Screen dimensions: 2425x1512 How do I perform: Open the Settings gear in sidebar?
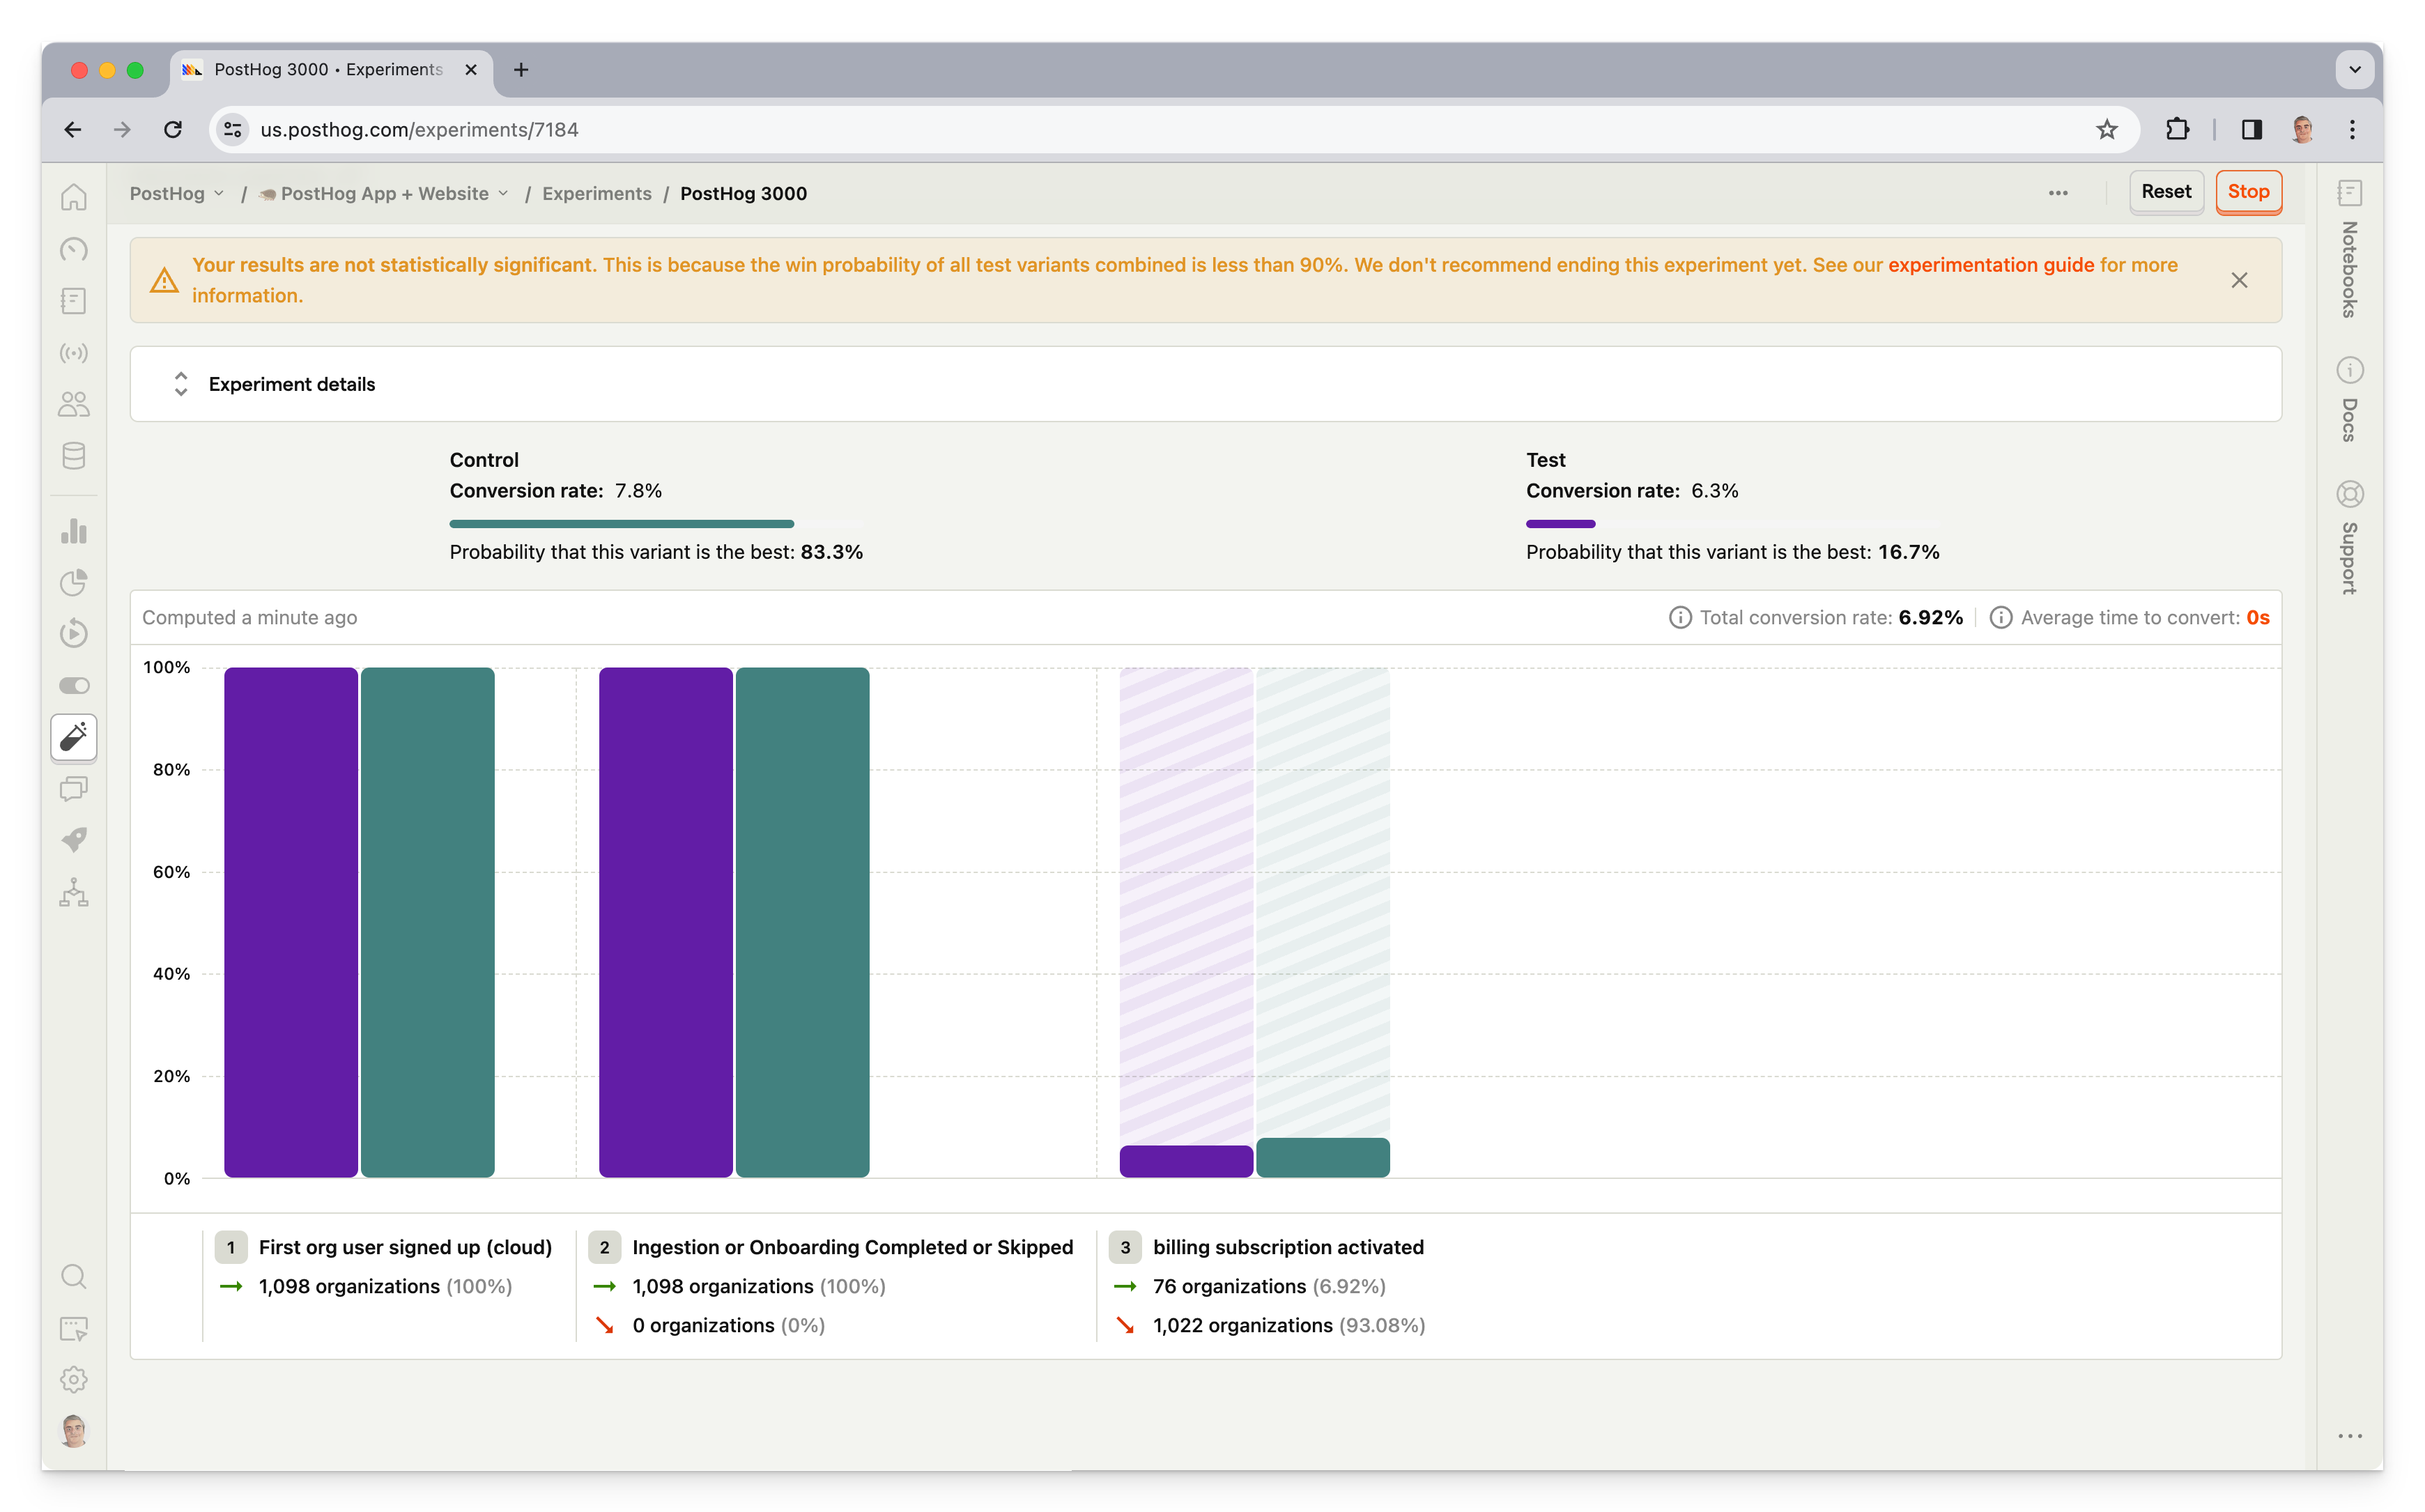pyautogui.click(x=73, y=1380)
